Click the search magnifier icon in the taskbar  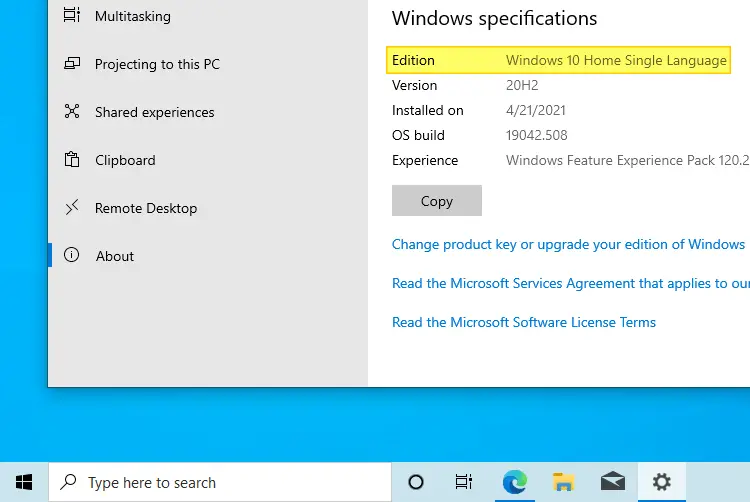[x=68, y=482]
